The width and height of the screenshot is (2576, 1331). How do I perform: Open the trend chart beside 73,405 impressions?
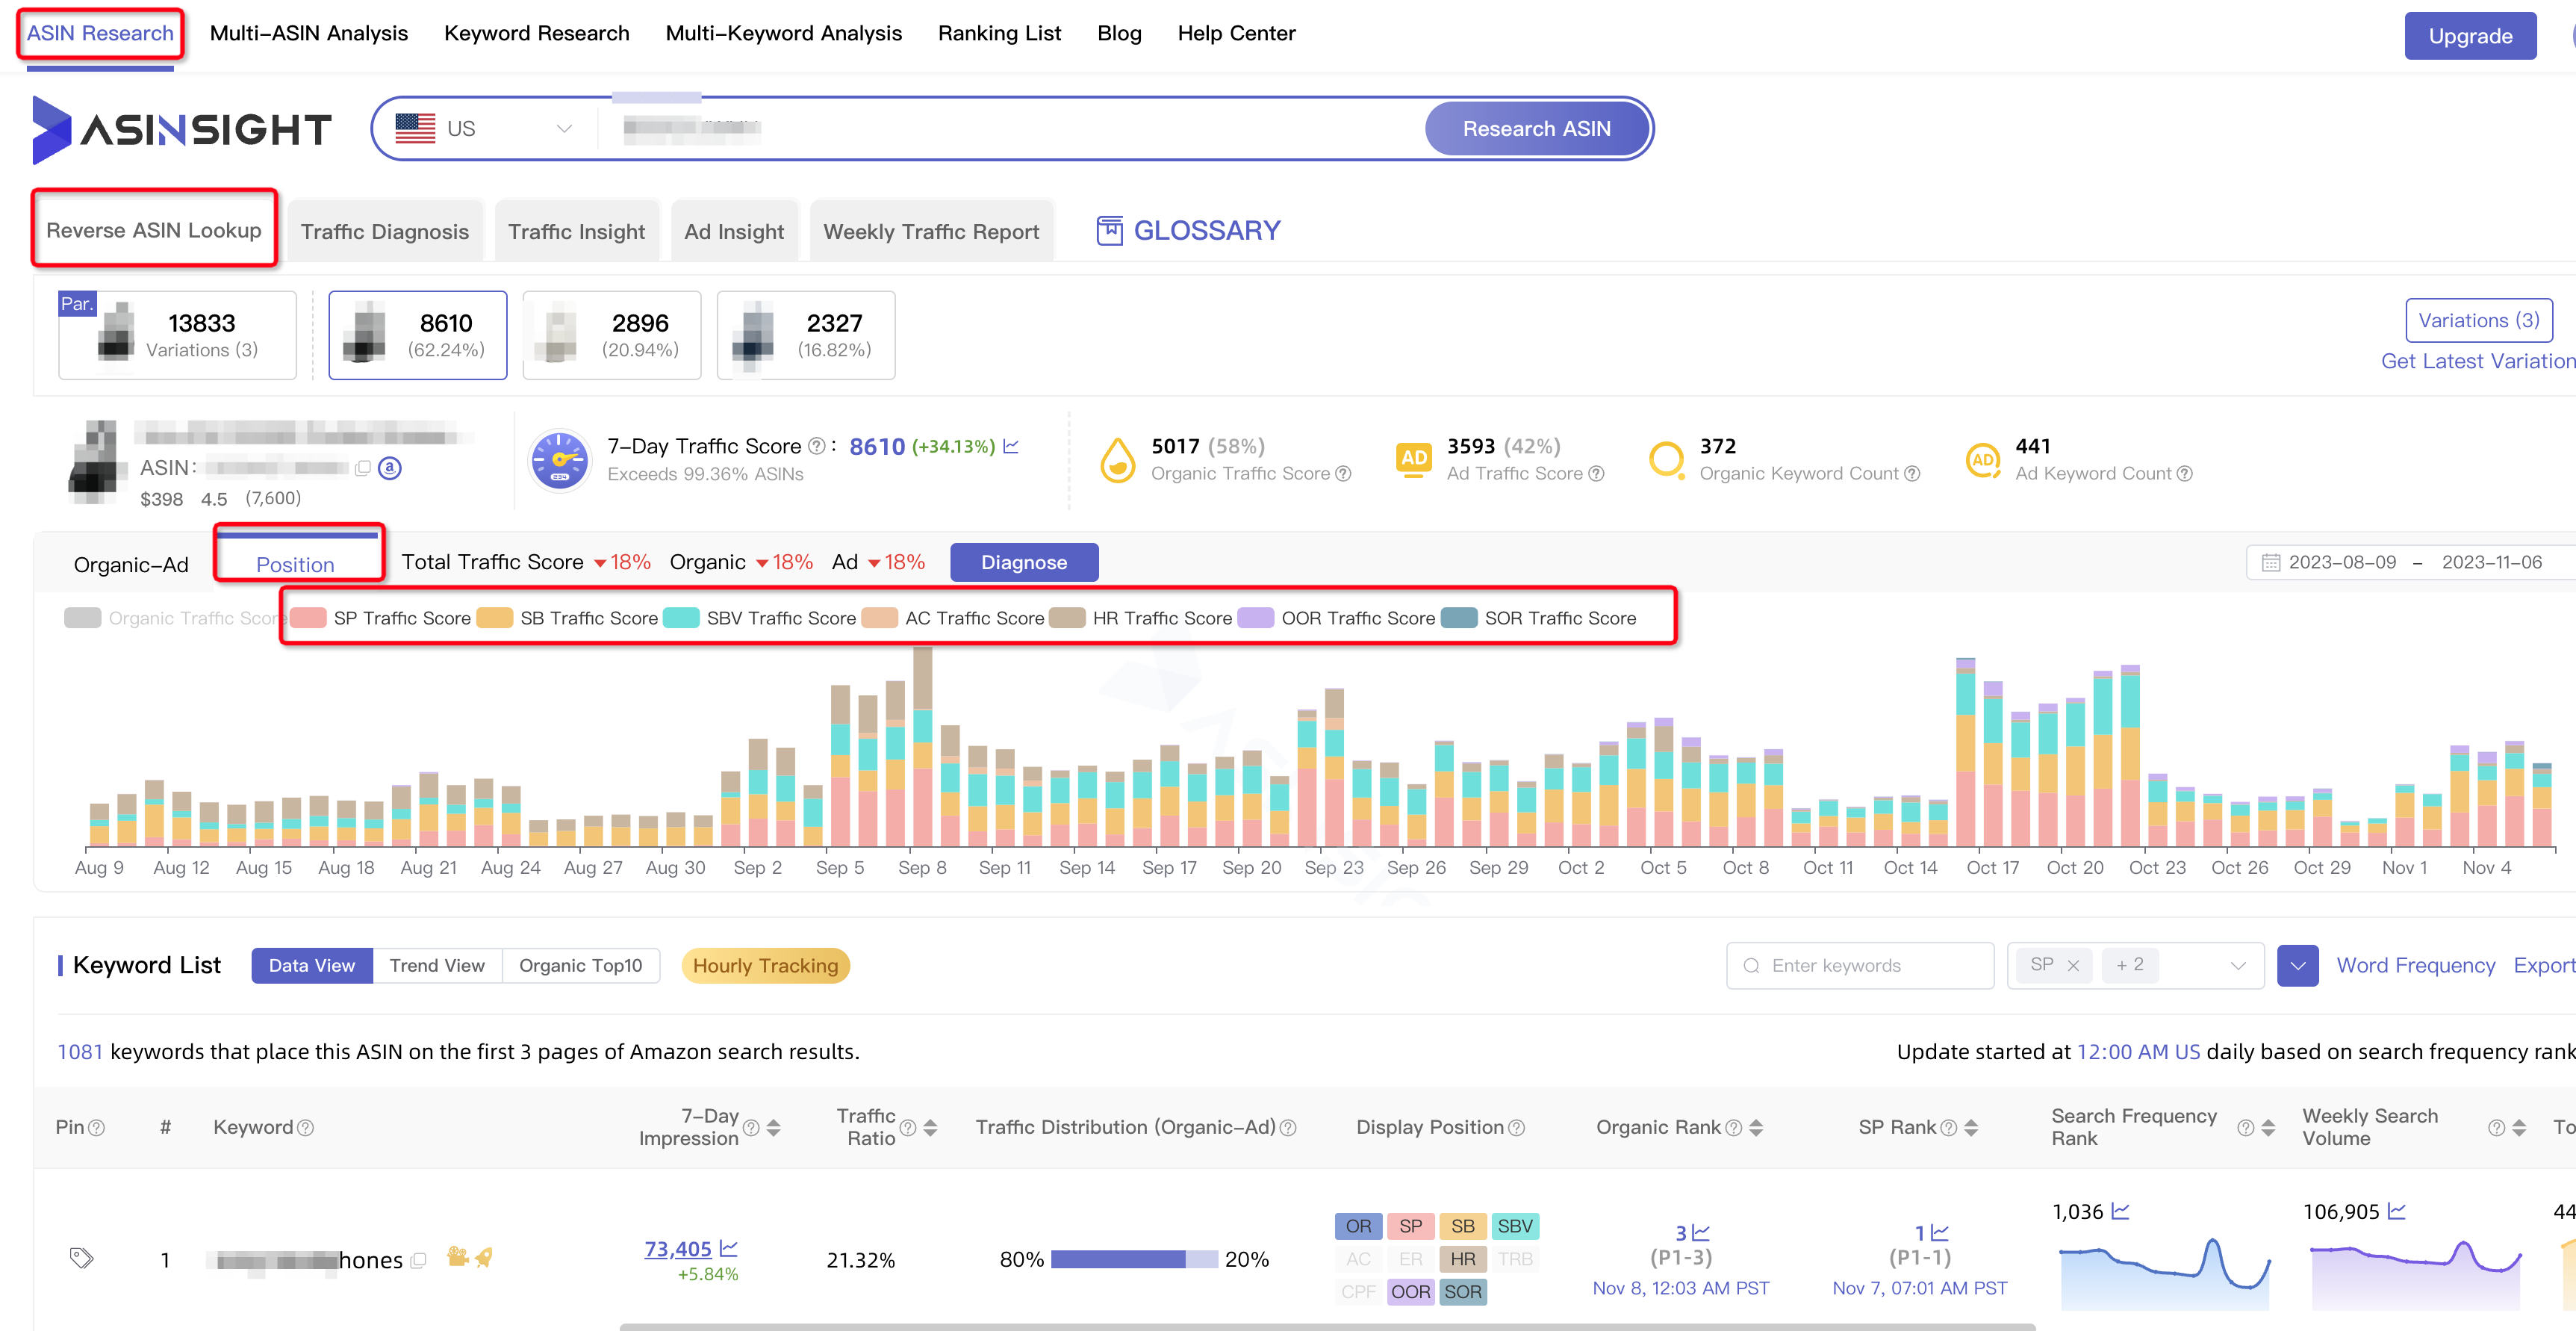[728, 1248]
